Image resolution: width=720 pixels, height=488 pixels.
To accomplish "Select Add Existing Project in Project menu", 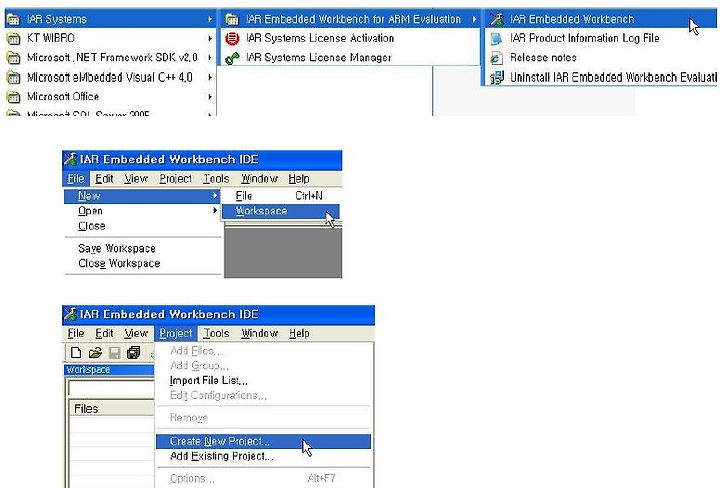I will [x=264, y=456].
